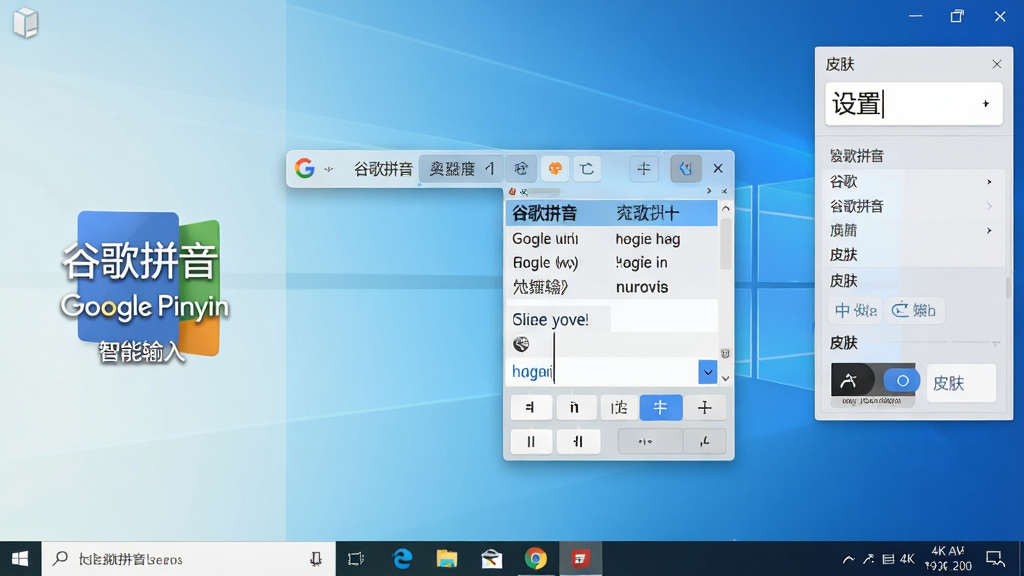The height and width of the screenshot is (576, 1024).
Task: Click the orange skin icon on the toolbar
Action: (554, 169)
